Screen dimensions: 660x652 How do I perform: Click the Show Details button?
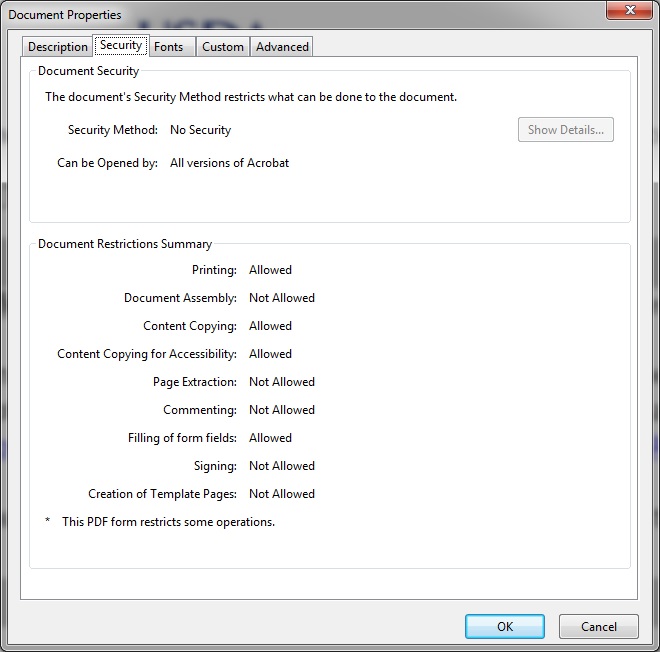(565, 130)
